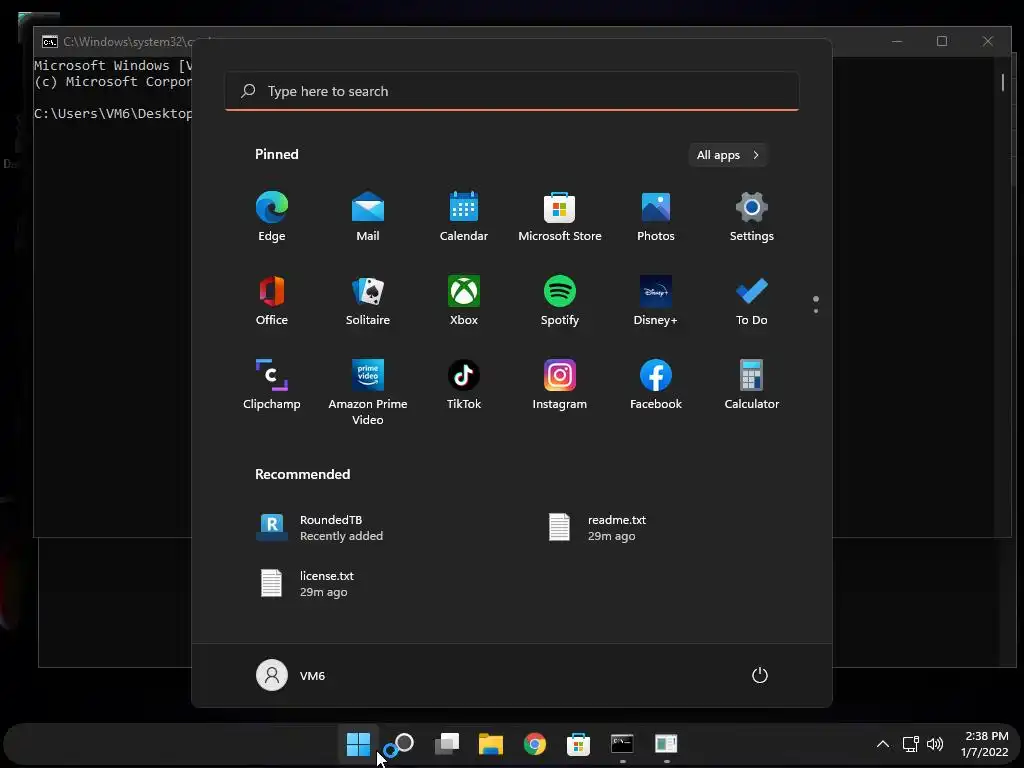The image size is (1024, 768).
Task: Open Settings from pinned apps
Action: [x=752, y=217]
